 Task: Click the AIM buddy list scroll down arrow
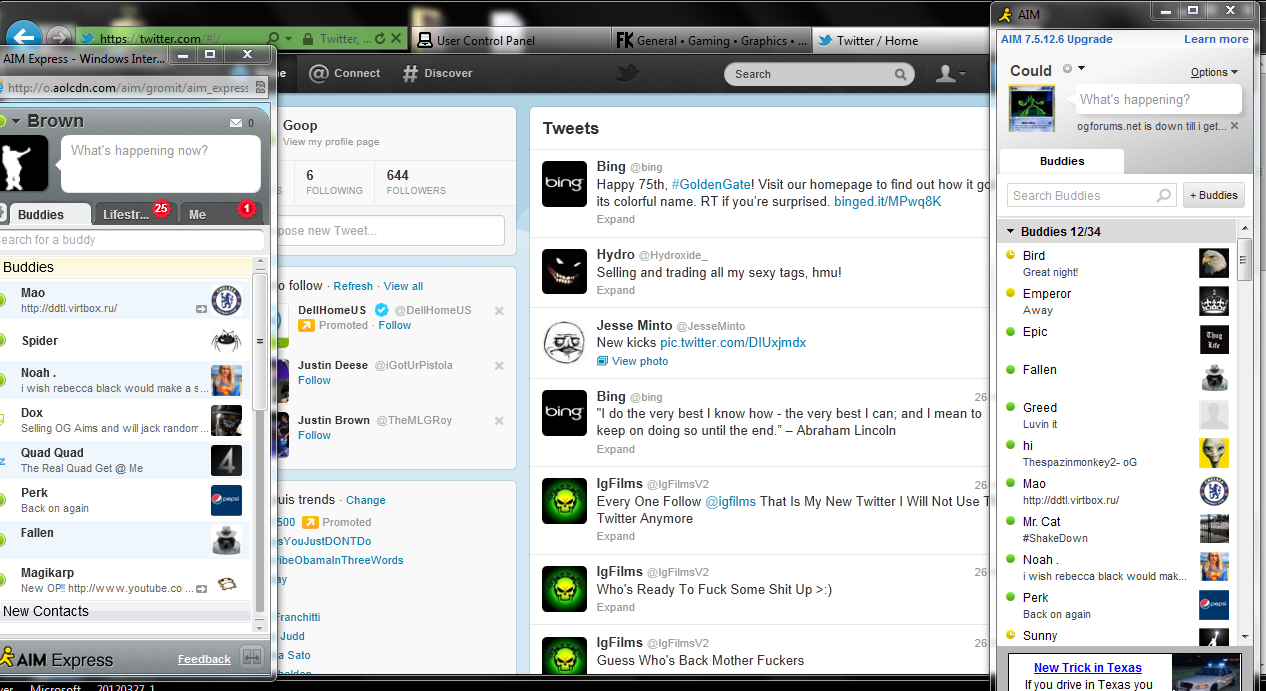(1245, 636)
